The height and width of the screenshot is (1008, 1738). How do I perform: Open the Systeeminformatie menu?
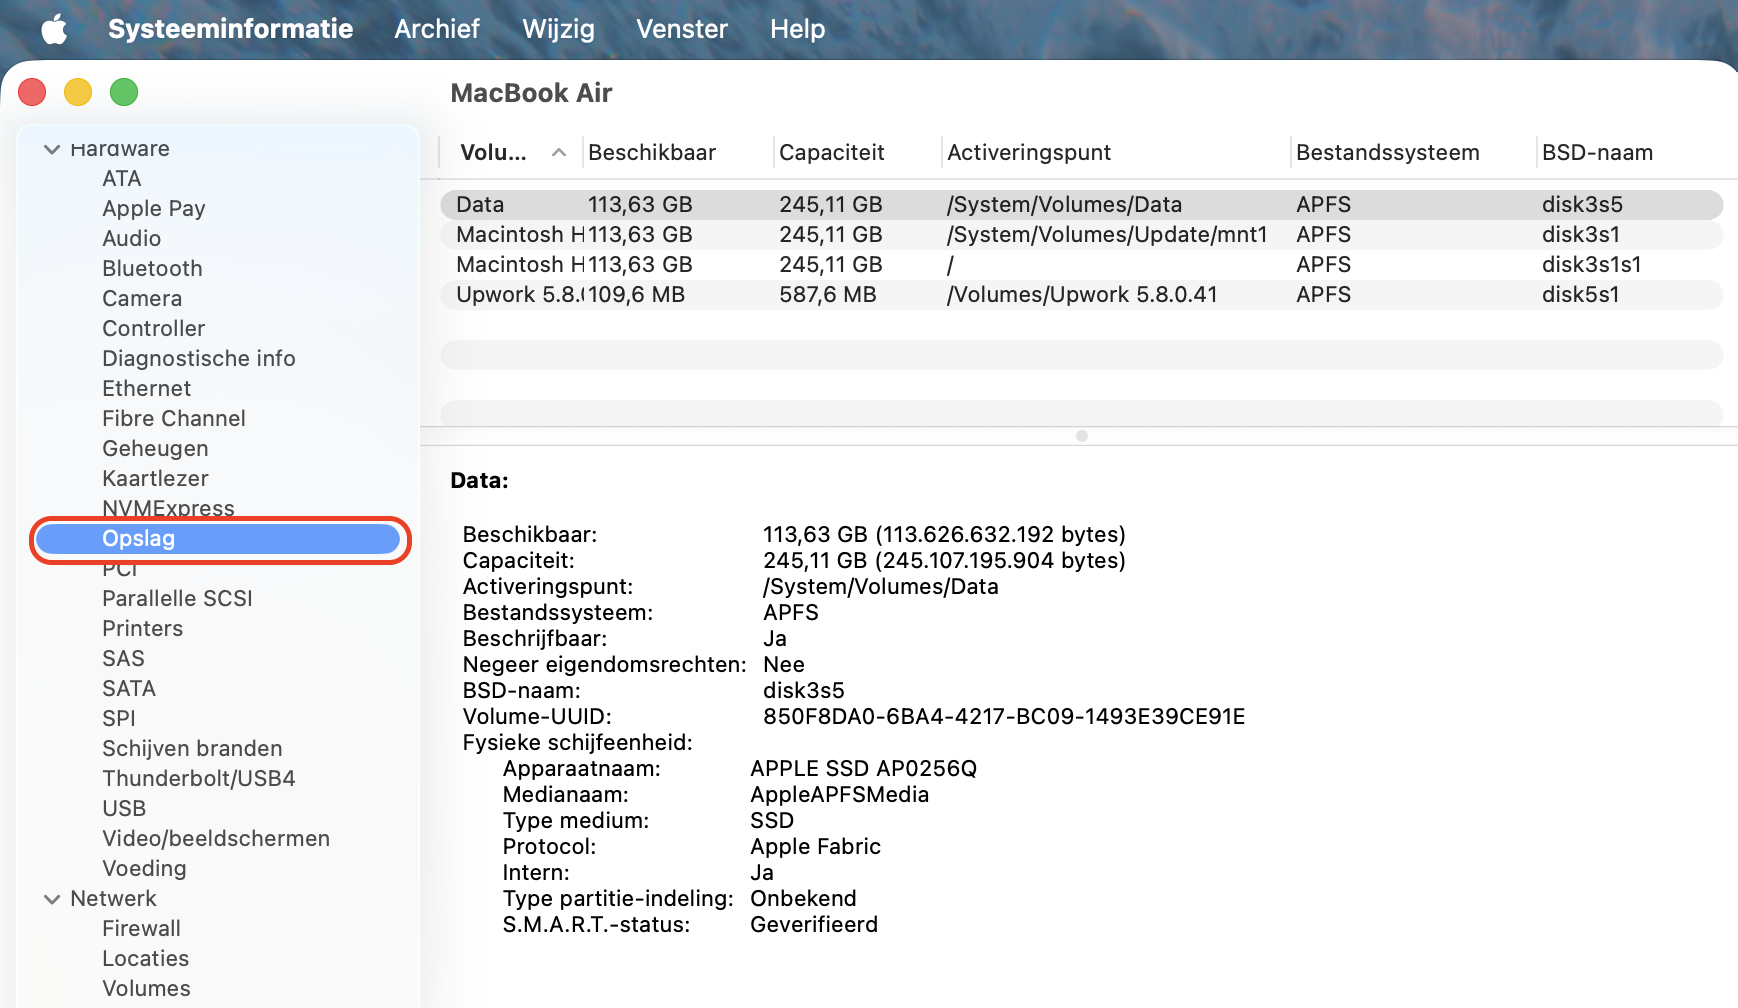[230, 29]
